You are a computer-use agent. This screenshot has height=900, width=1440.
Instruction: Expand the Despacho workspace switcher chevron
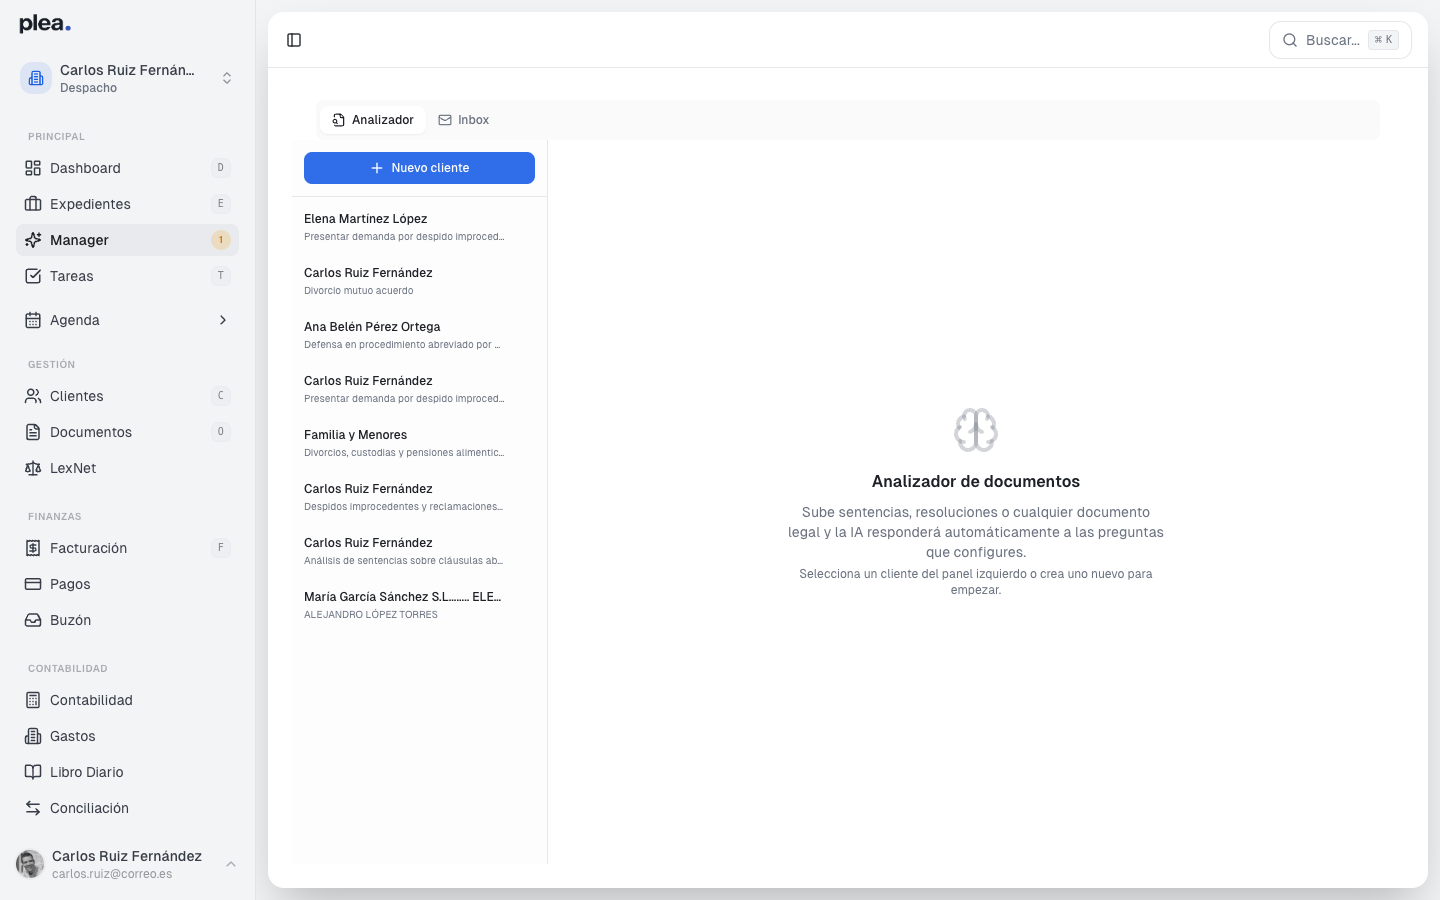point(227,78)
